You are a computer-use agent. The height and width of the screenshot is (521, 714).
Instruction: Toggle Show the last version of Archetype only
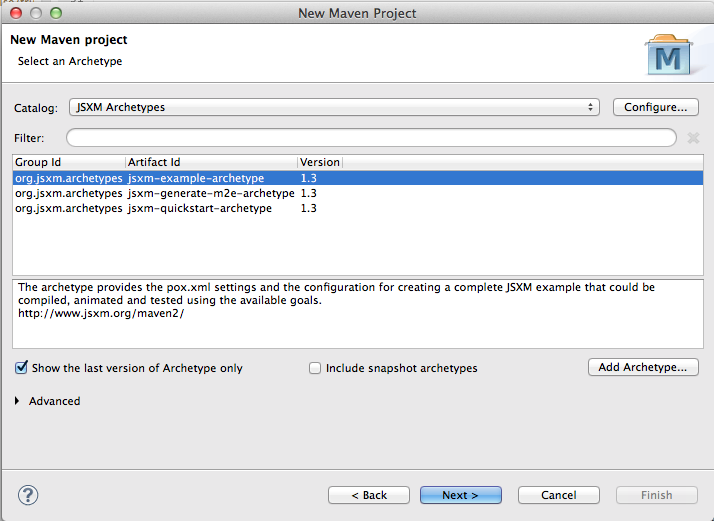[21, 368]
